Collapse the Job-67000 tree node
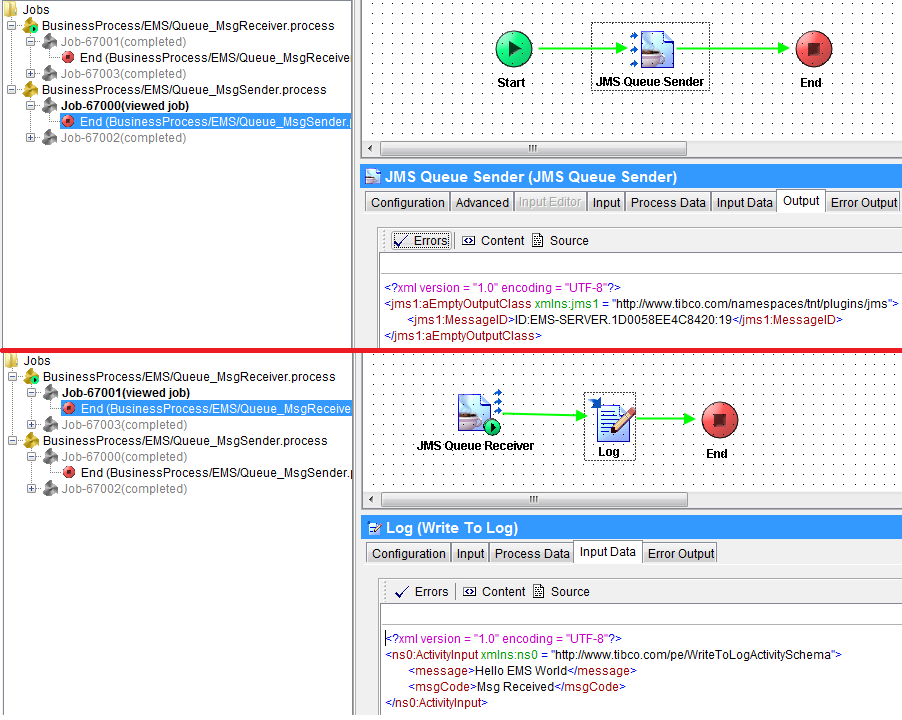The image size is (902, 720). [x=32, y=105]
